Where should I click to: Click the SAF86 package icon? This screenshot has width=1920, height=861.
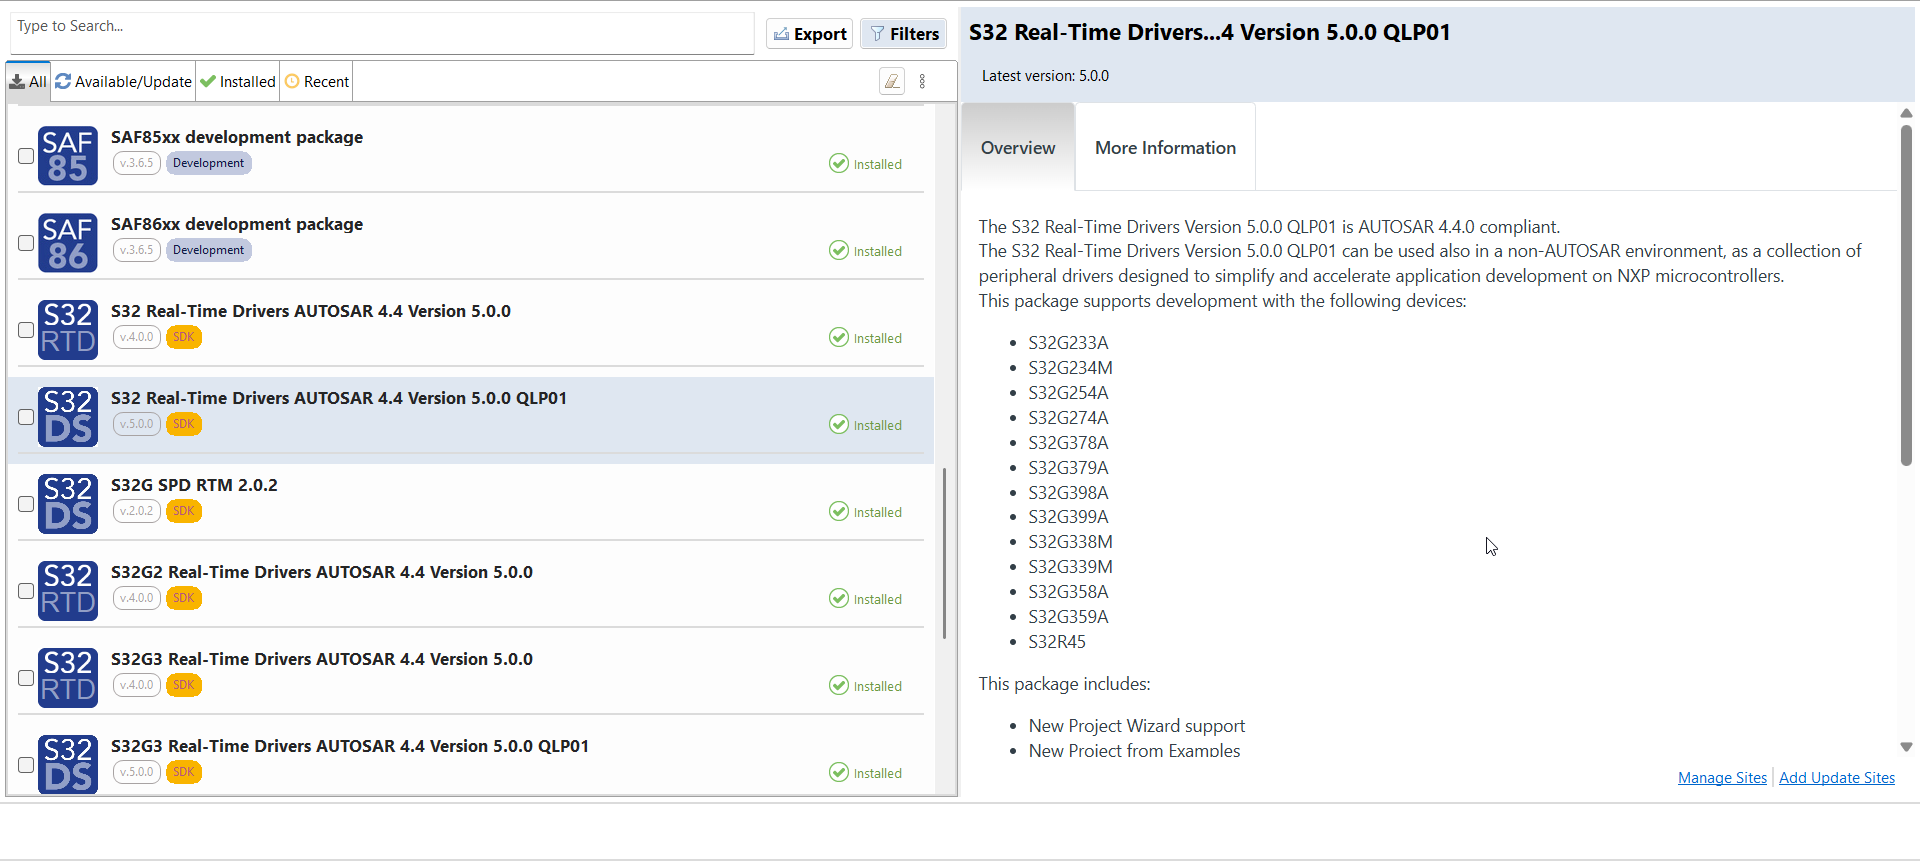68,243
